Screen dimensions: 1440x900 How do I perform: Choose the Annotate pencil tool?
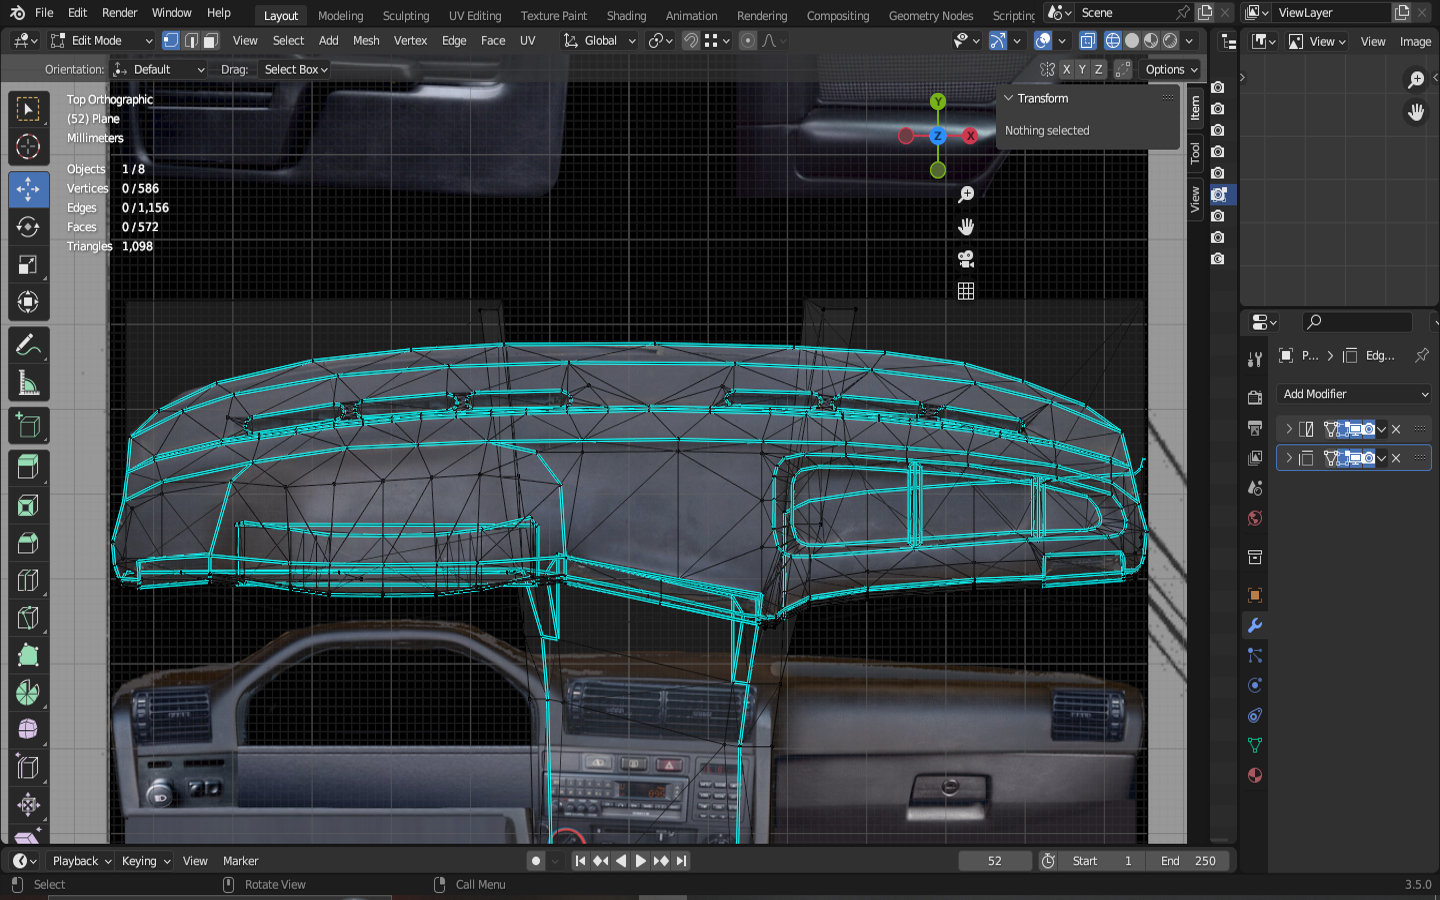28,346
